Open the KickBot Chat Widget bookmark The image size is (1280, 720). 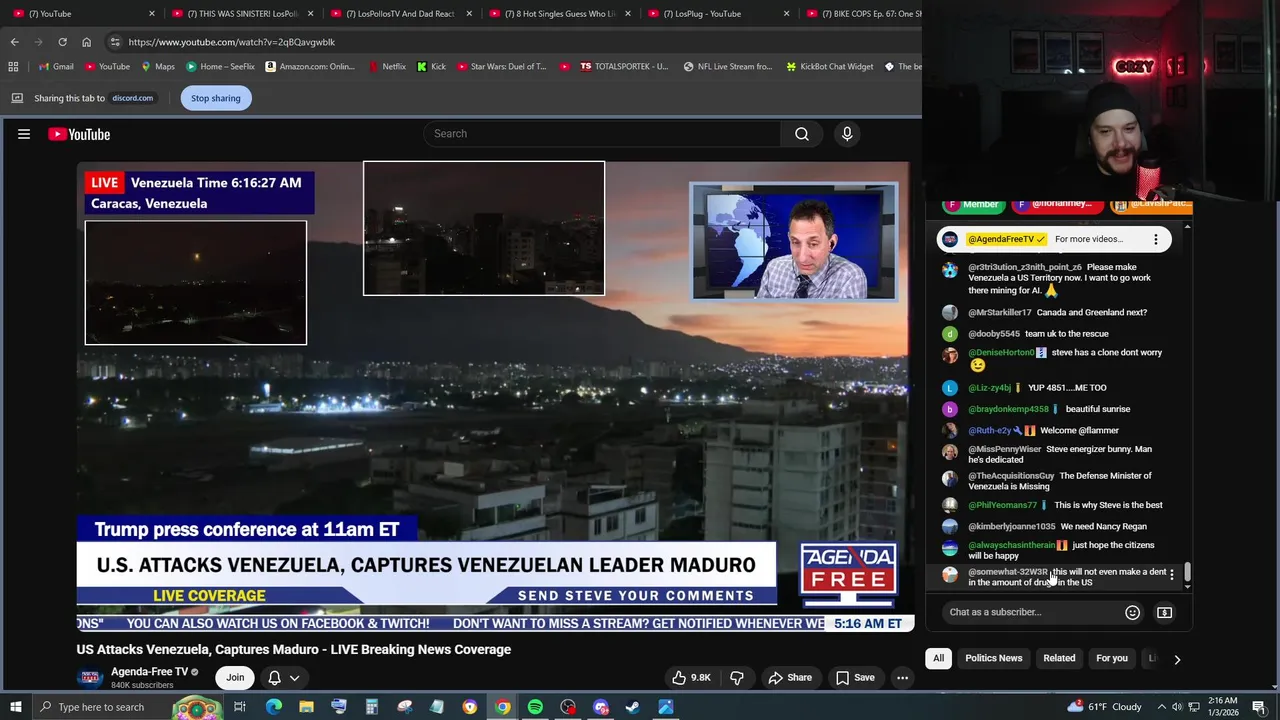click(x=829, y=67)
